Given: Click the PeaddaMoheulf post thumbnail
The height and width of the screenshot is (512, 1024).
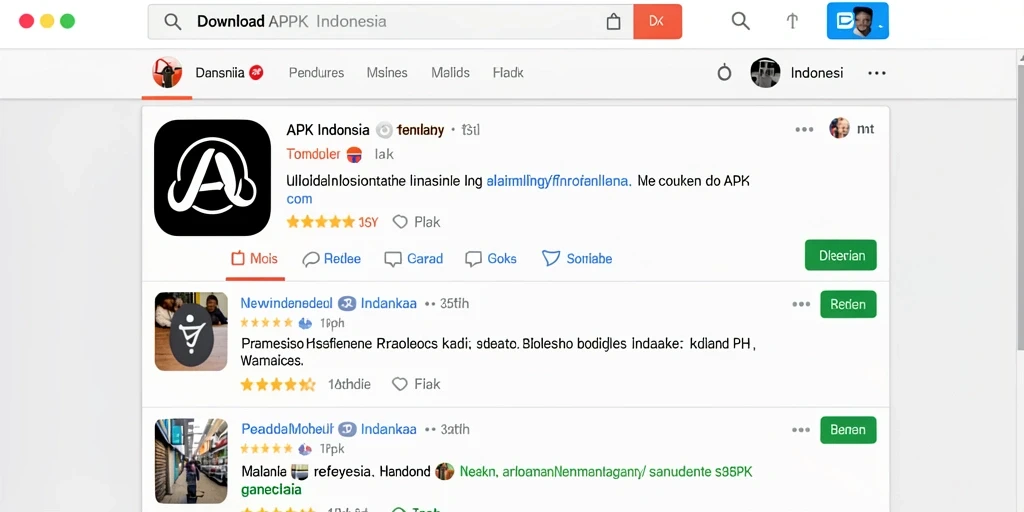Looking at the screenshot, I should pyautogui.click(x=191, y=460).
